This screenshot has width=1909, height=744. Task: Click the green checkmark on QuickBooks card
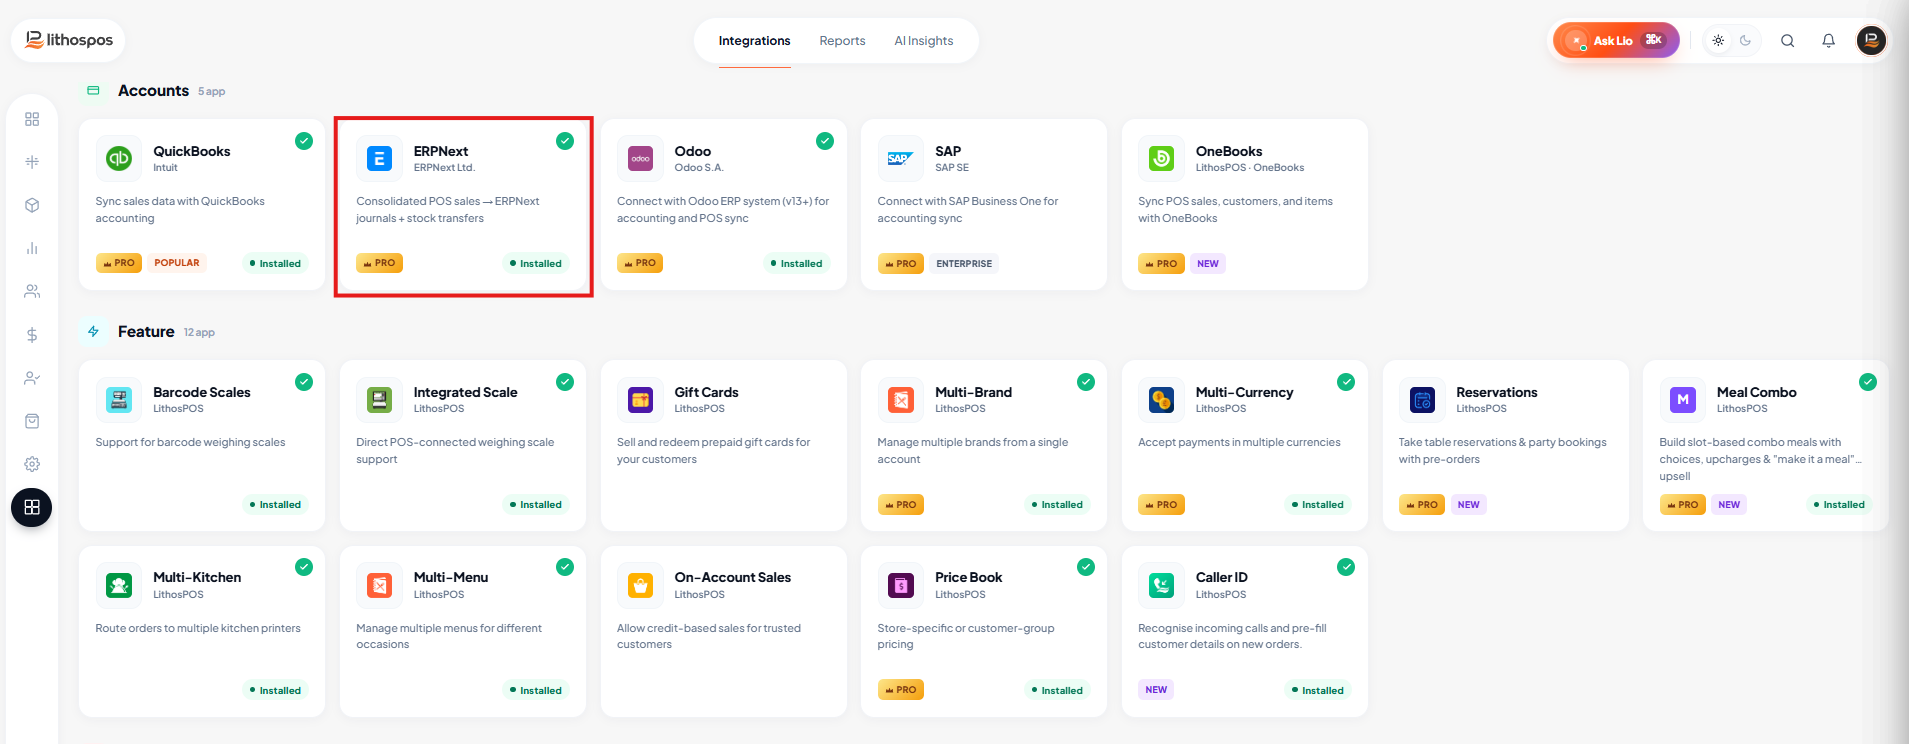click(304, 141)
